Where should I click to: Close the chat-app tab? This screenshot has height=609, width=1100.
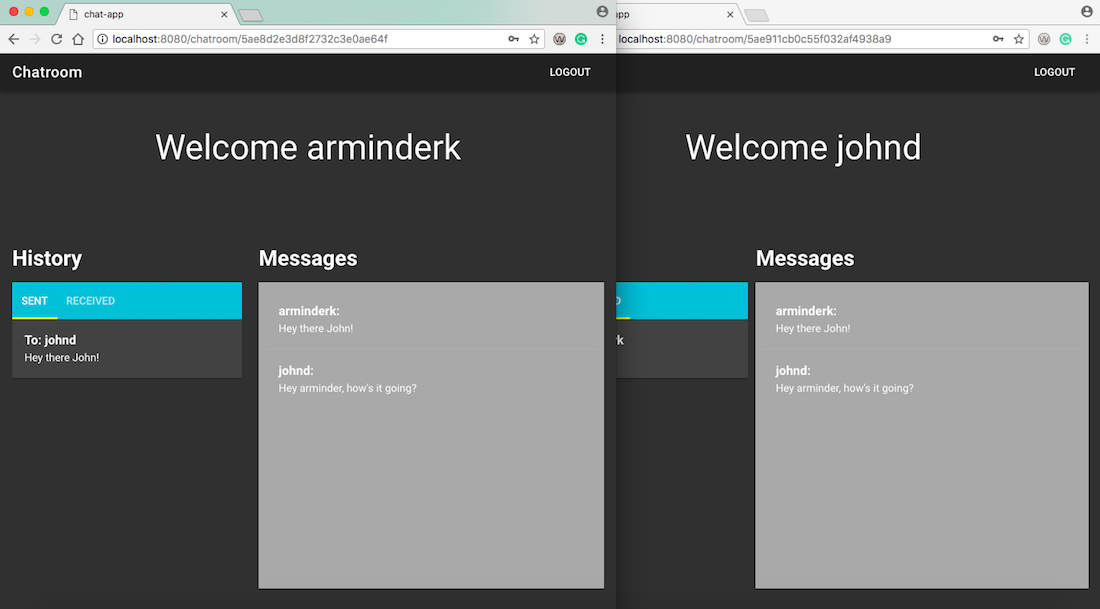224,14
